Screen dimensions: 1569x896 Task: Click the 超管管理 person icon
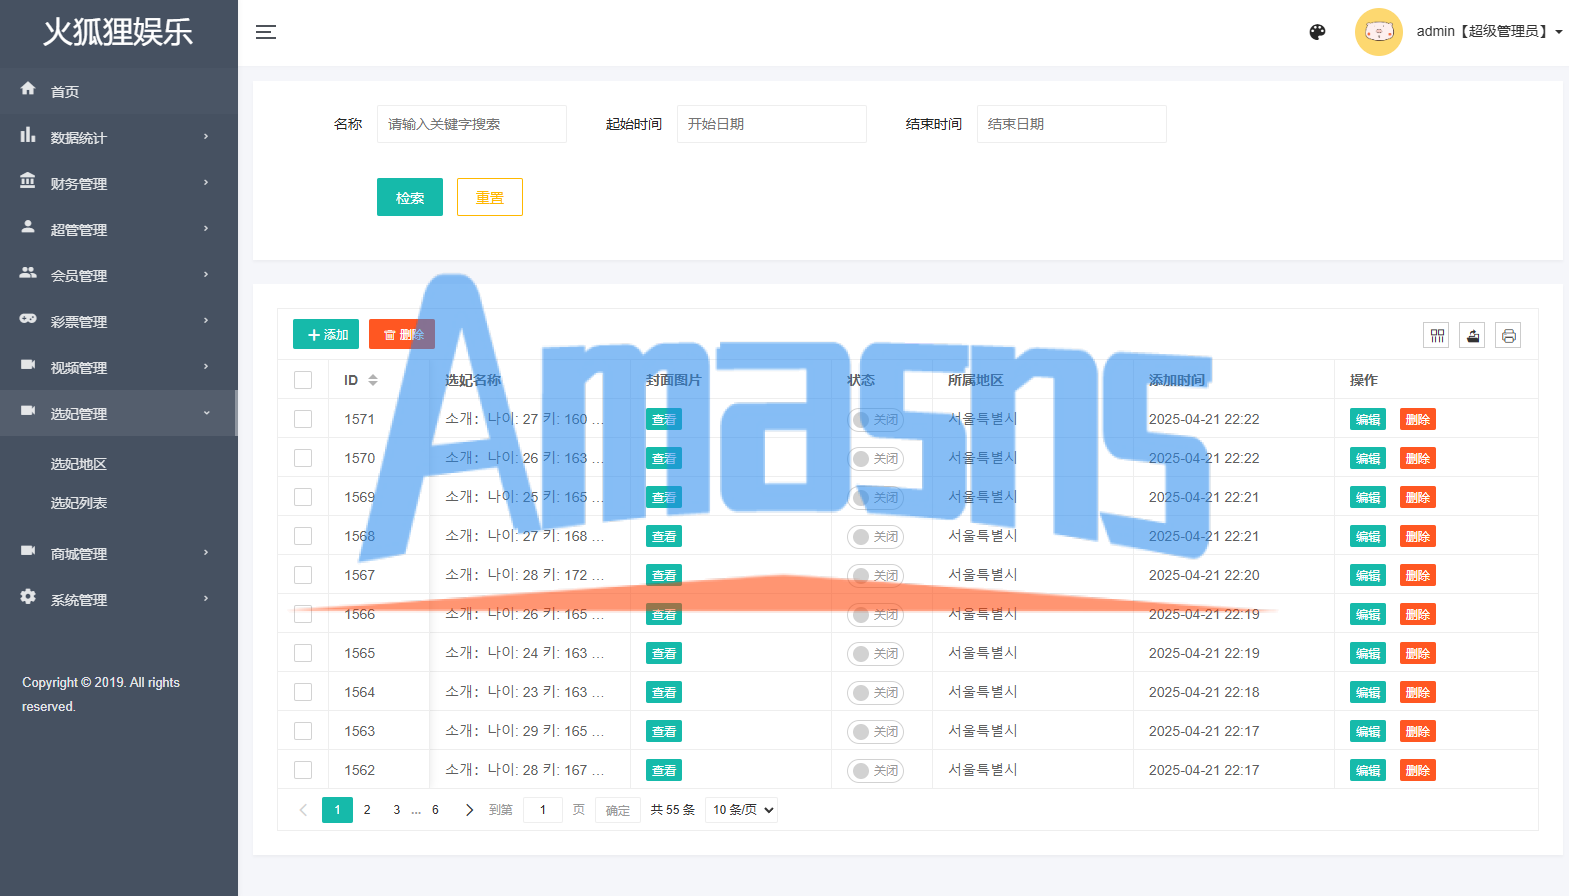pyautogui.click(x=28, y=227)
